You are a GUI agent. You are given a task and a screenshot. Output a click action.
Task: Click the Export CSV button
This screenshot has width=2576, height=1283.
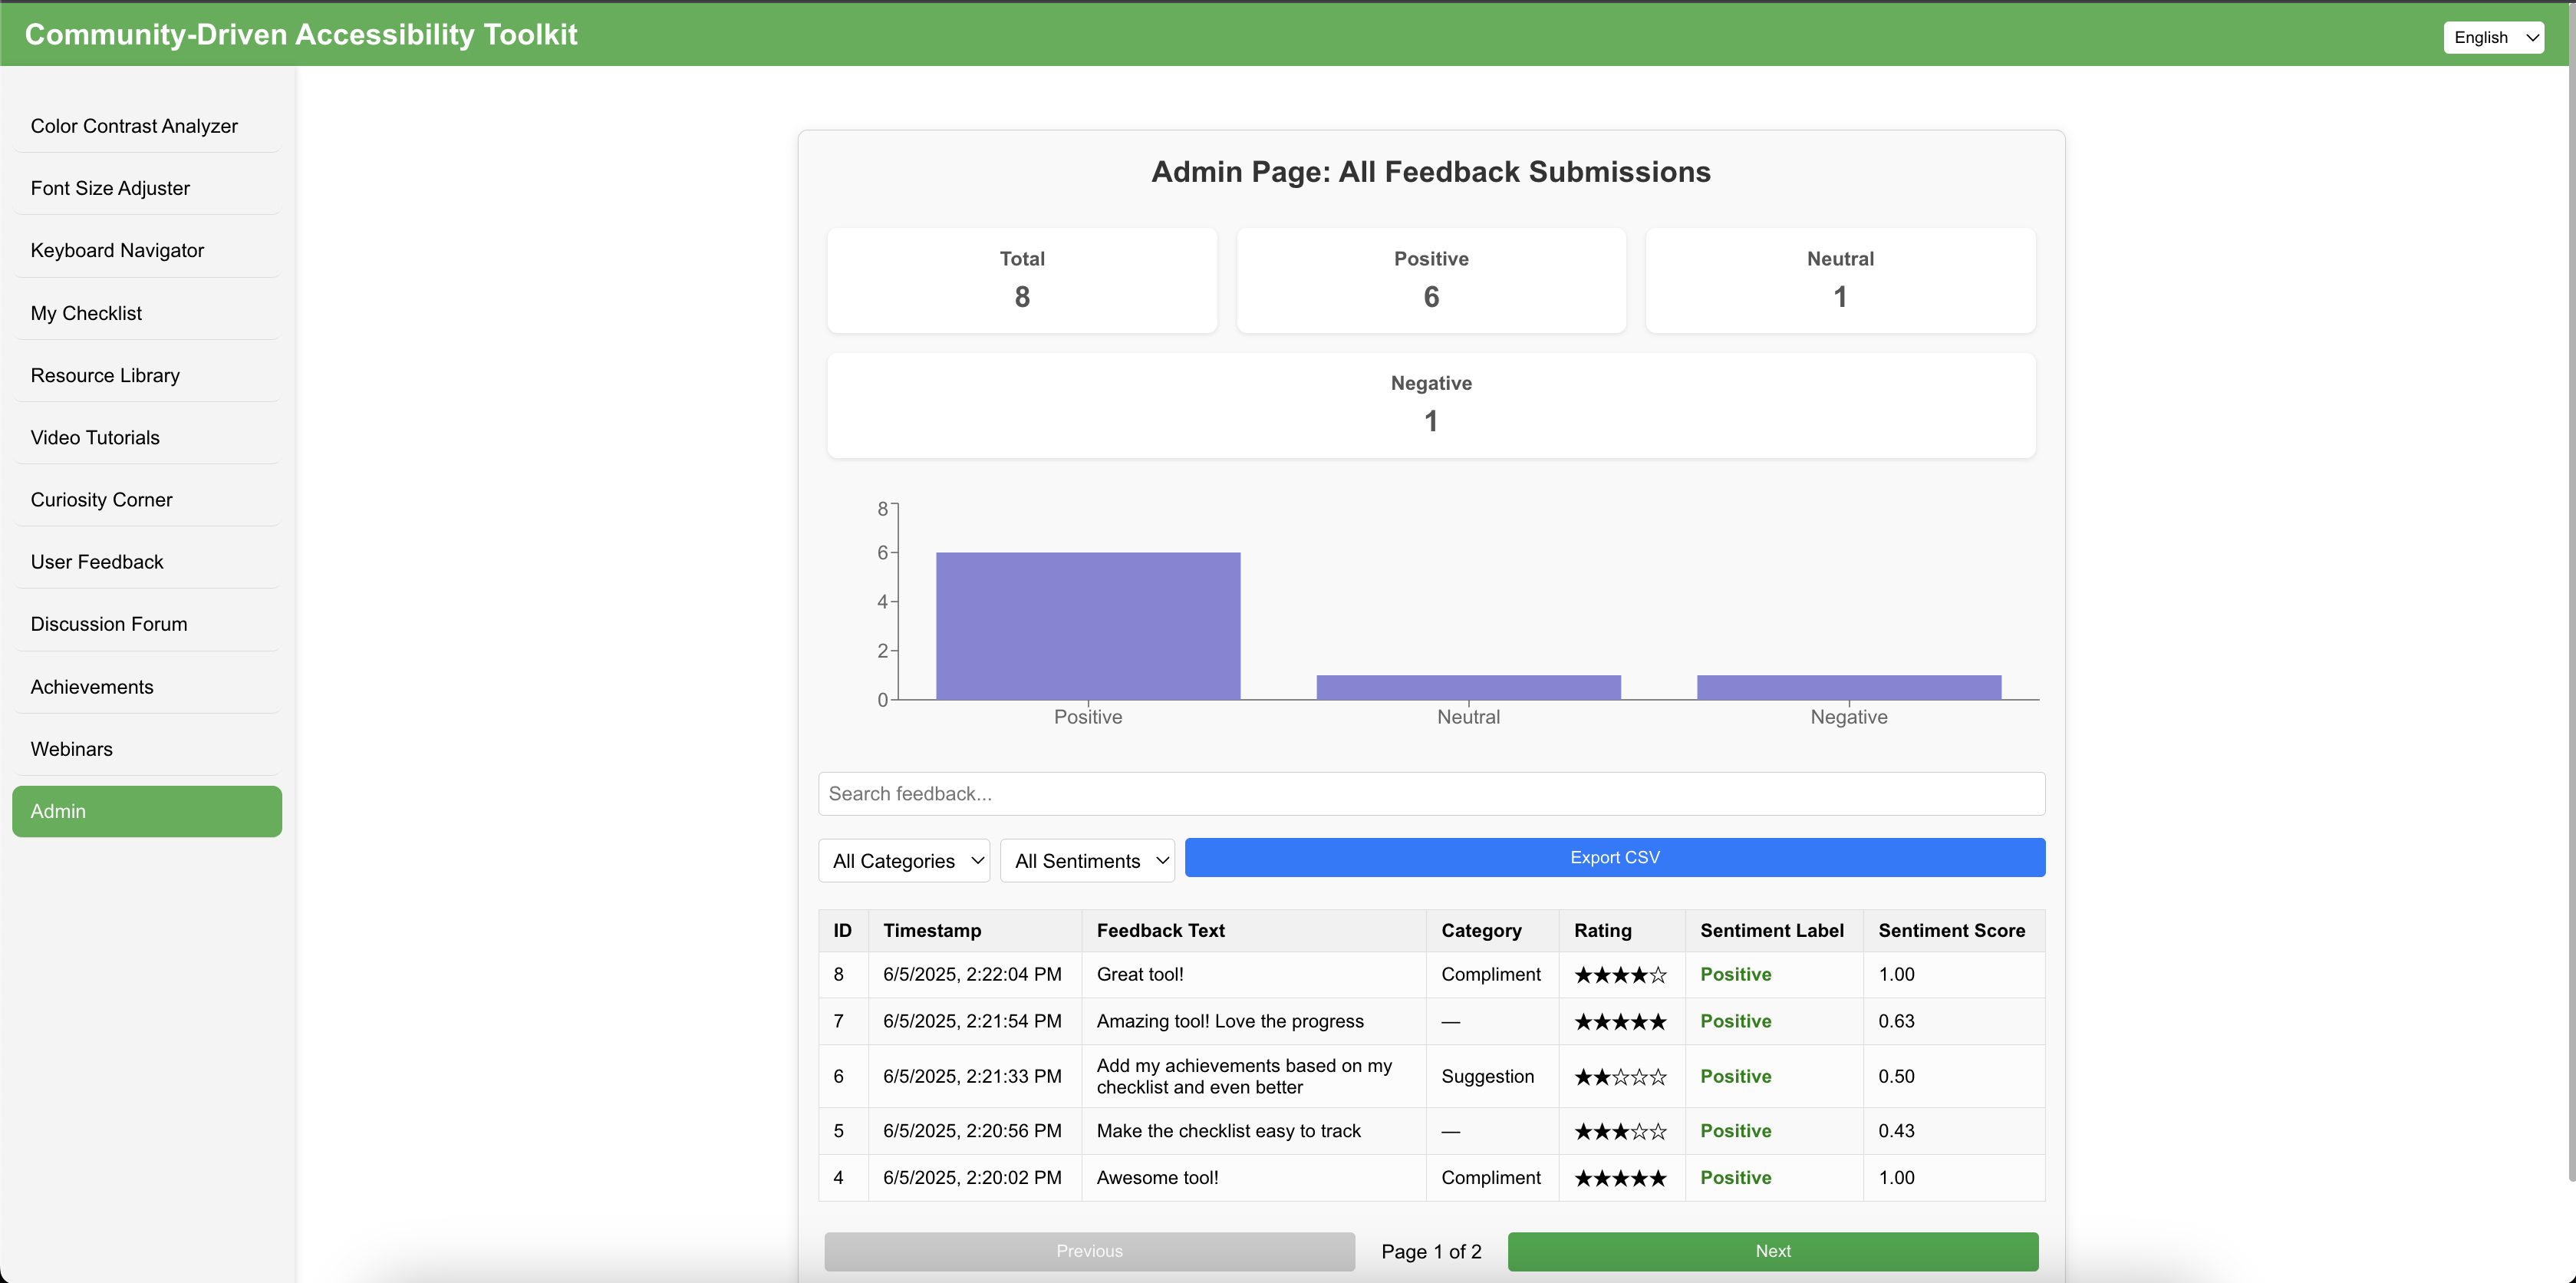pos(1613,857)
